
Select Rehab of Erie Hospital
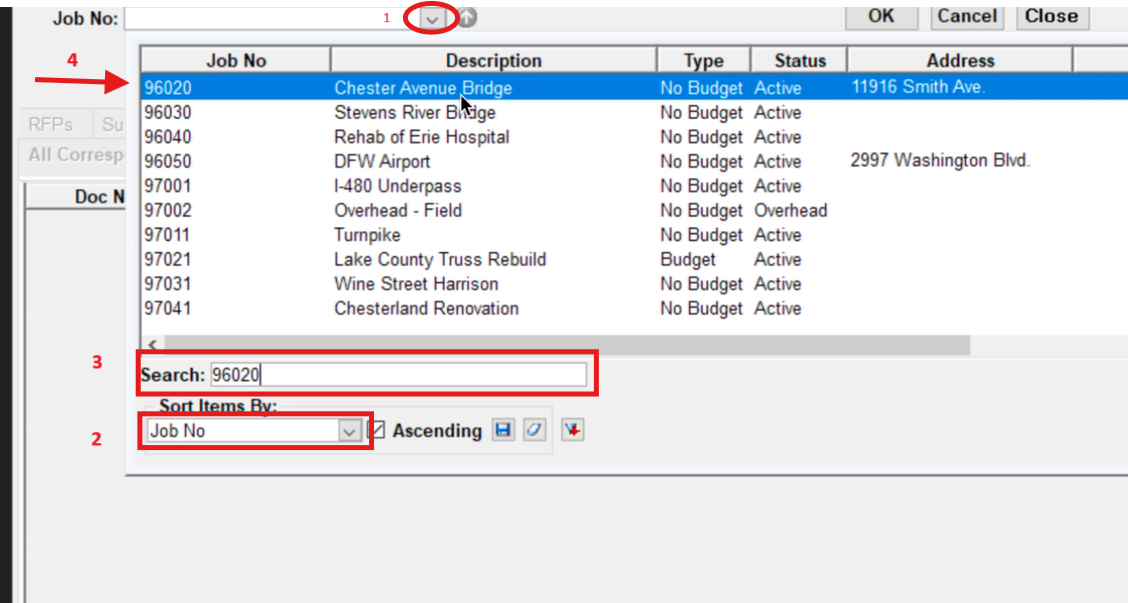click(422, 137)
